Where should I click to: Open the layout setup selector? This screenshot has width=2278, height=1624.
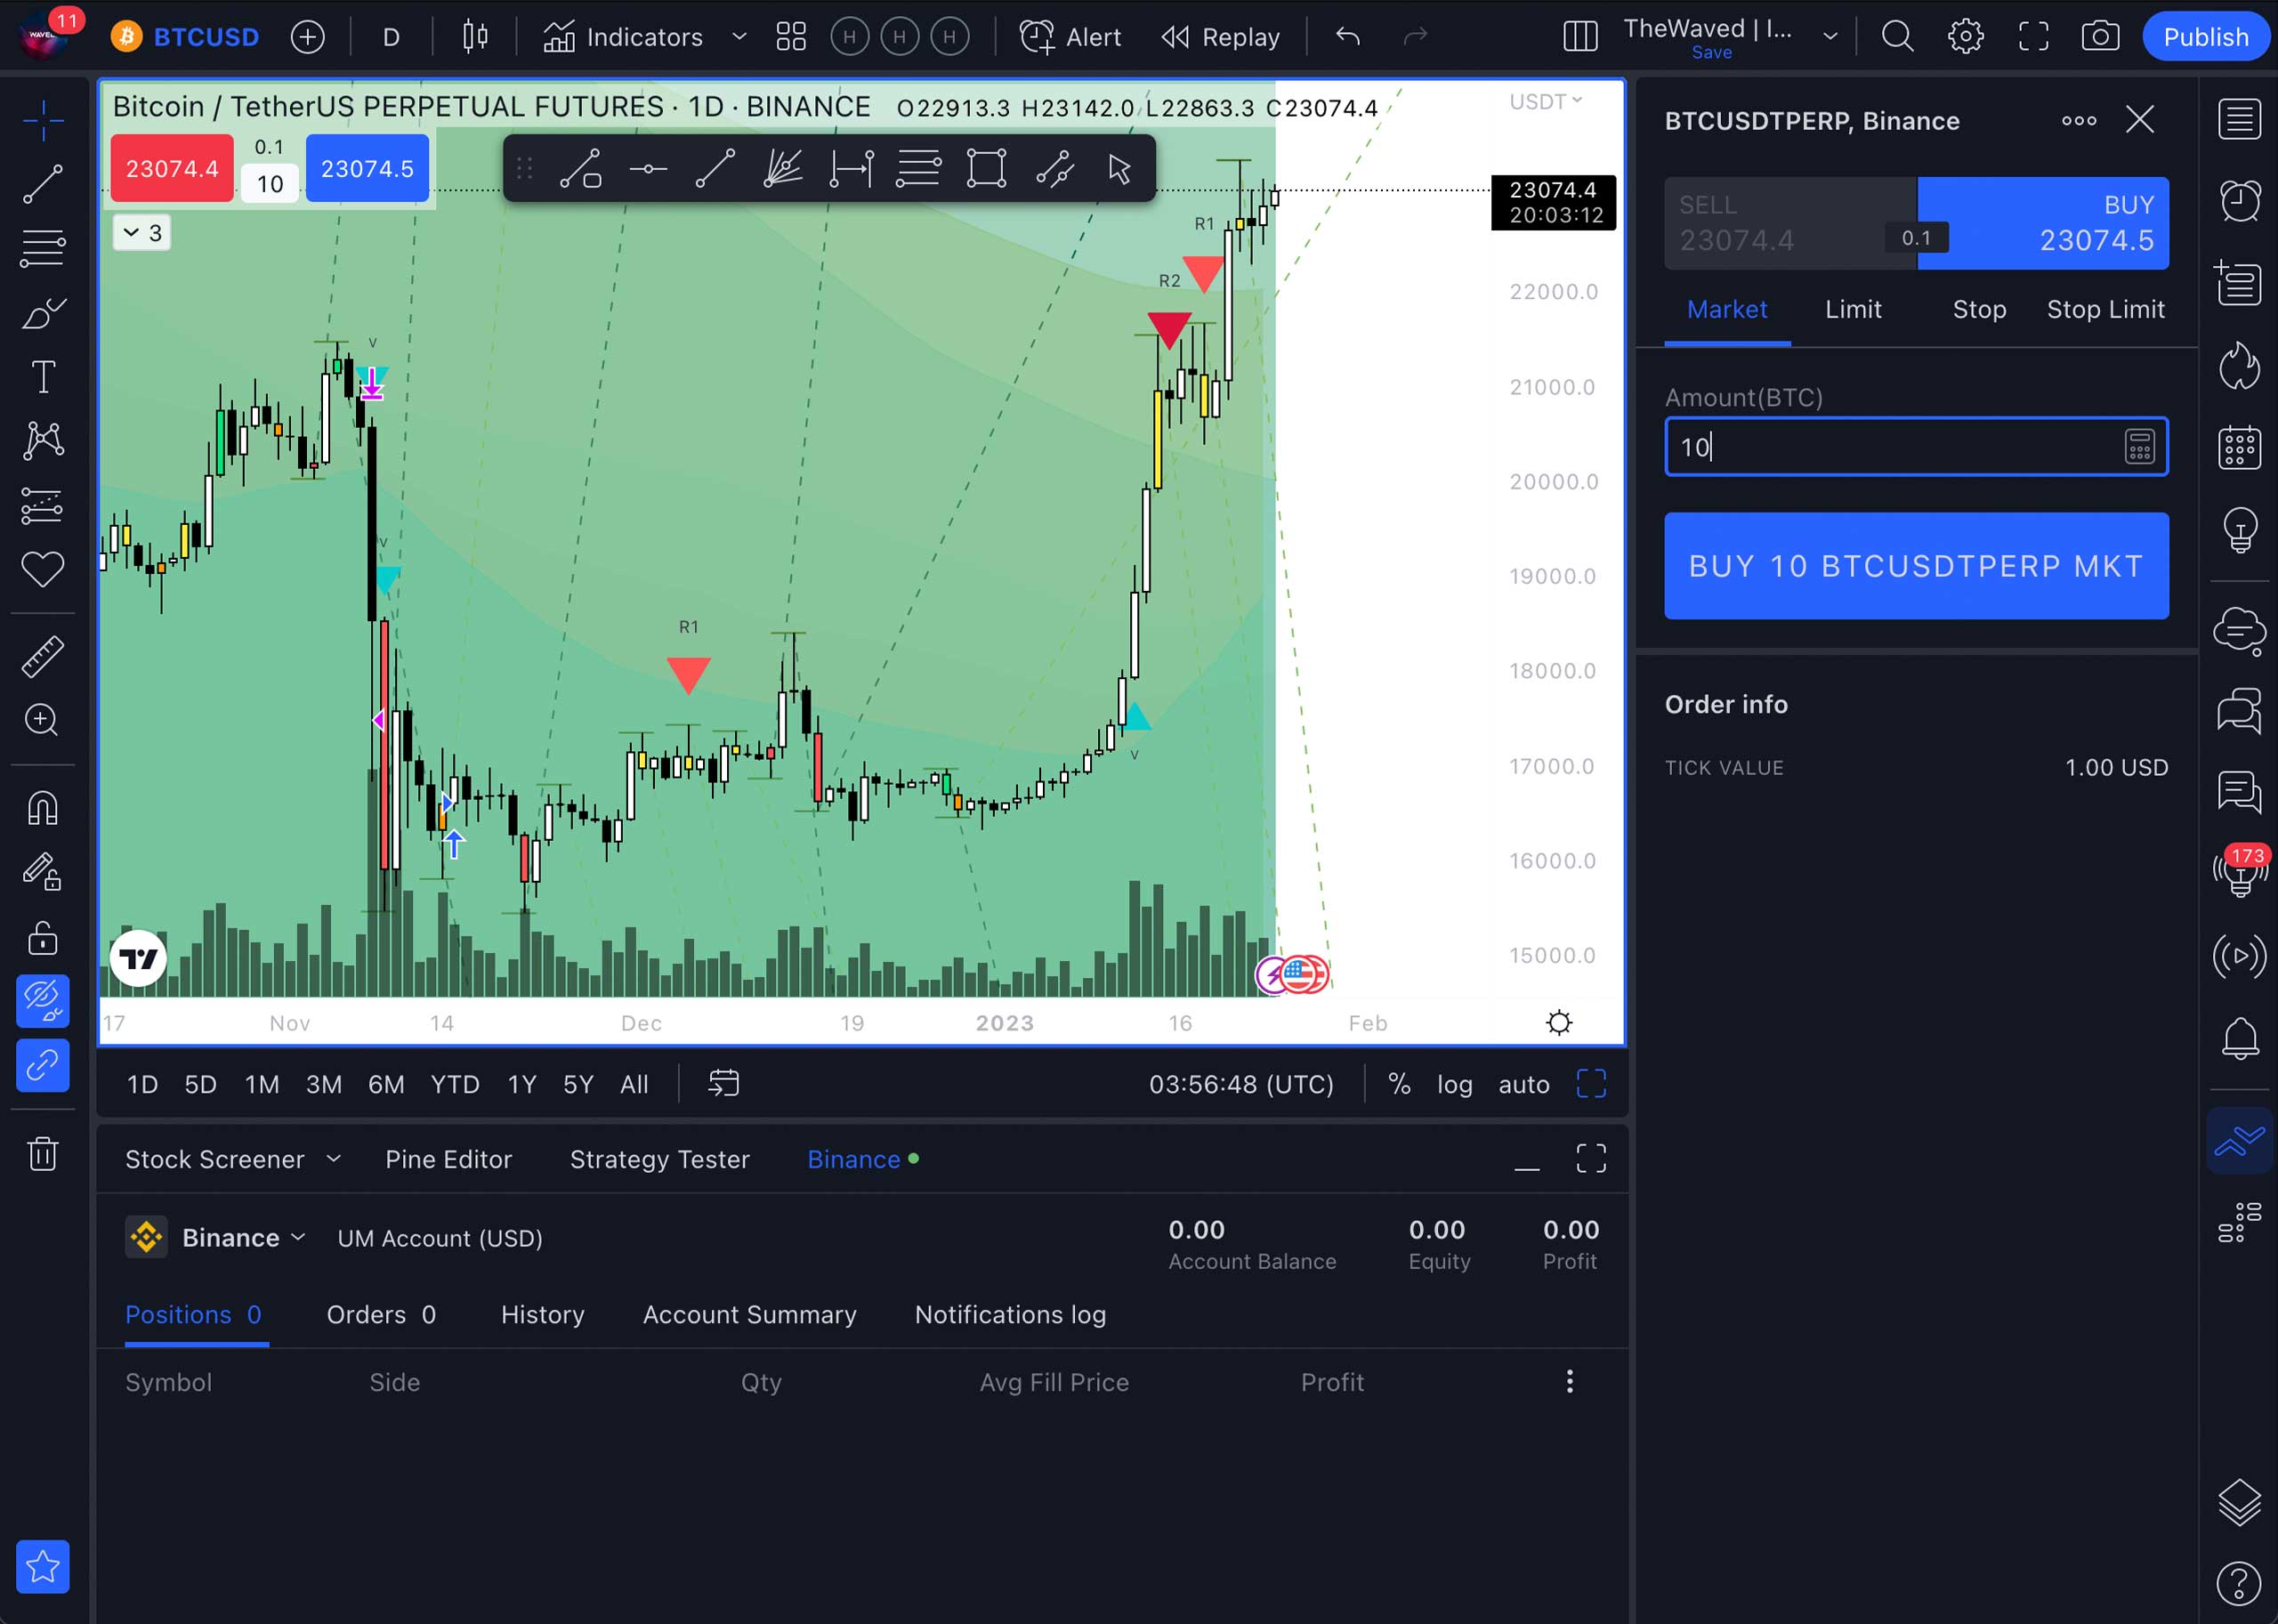click(x=1580, y=37)
